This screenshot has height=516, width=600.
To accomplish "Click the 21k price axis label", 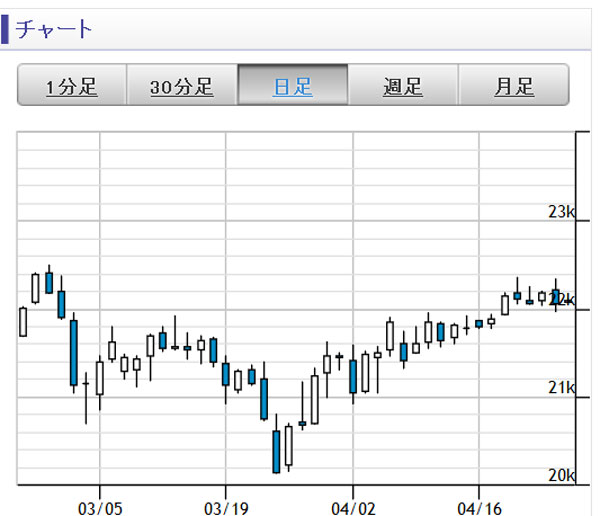I will (x=561, y=387).
